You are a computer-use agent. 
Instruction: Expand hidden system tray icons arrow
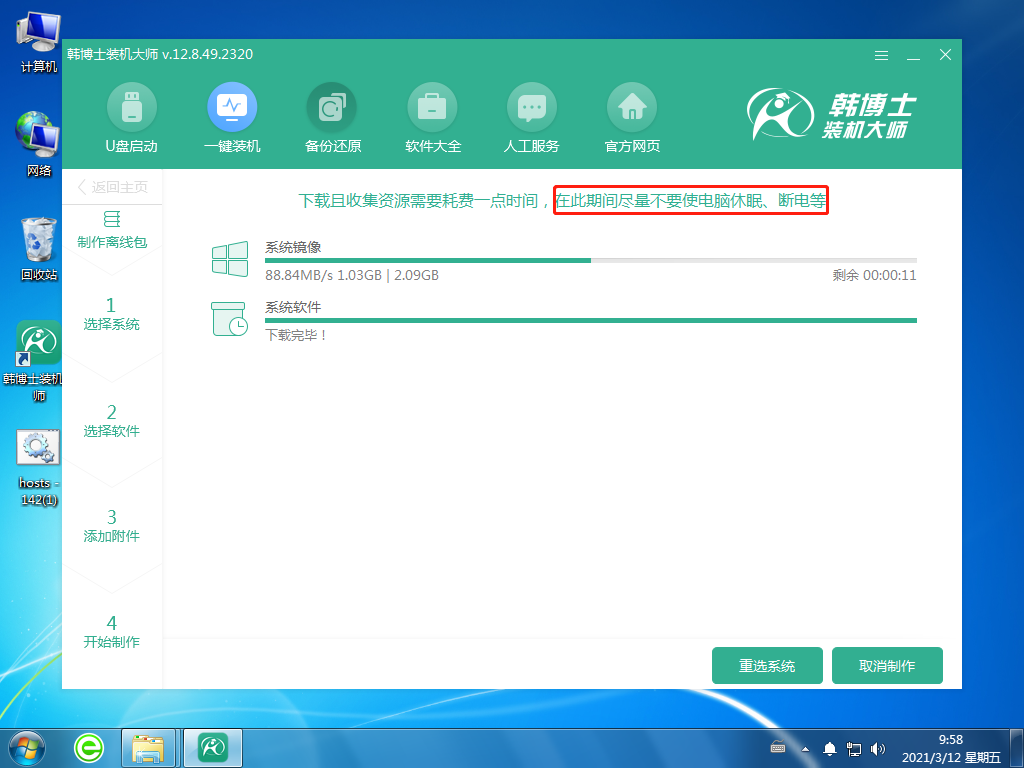click(806, 748)
